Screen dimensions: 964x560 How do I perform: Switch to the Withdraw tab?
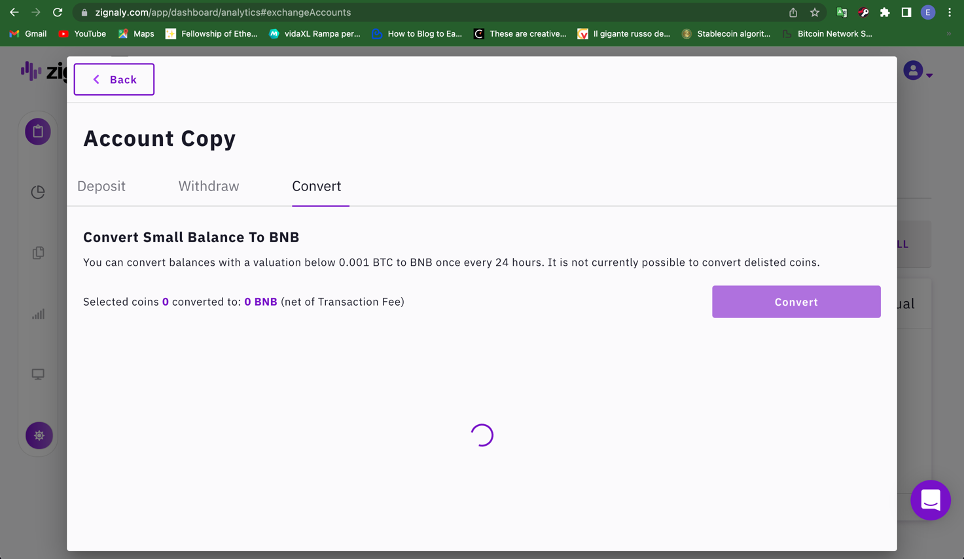tap(208, 186)
